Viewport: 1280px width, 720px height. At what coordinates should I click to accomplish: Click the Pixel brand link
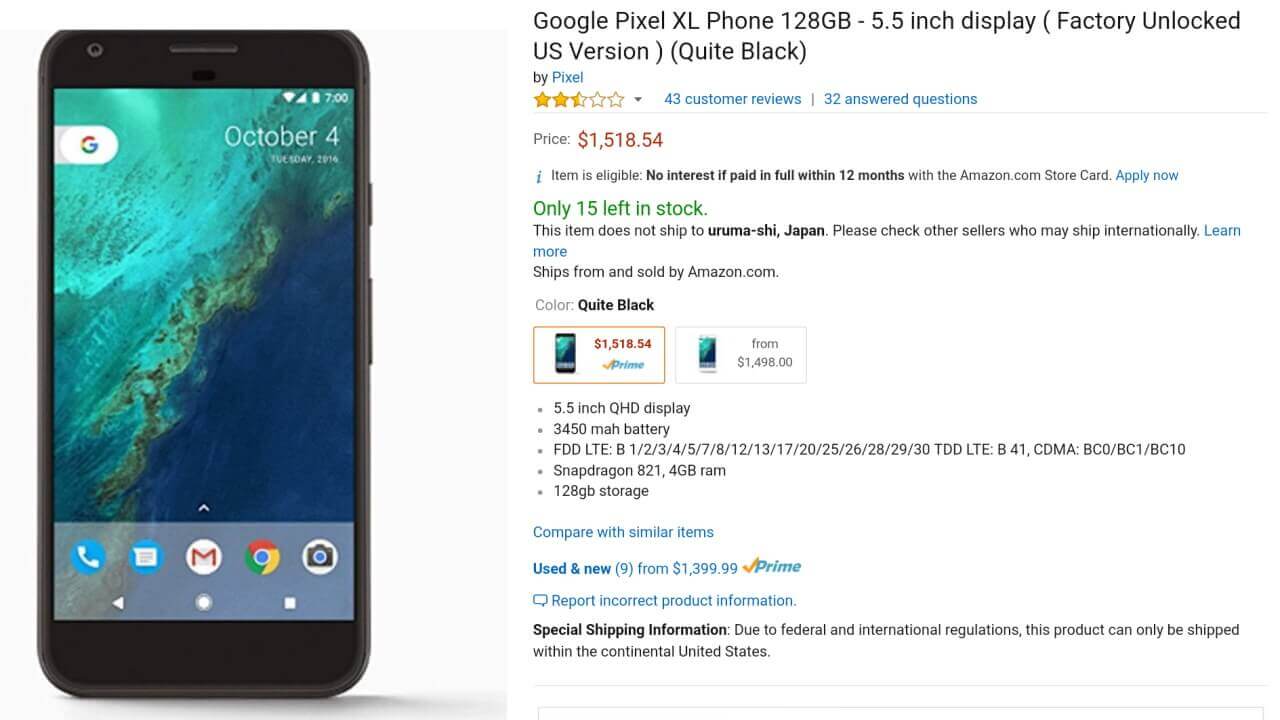[x=567, y=77]
